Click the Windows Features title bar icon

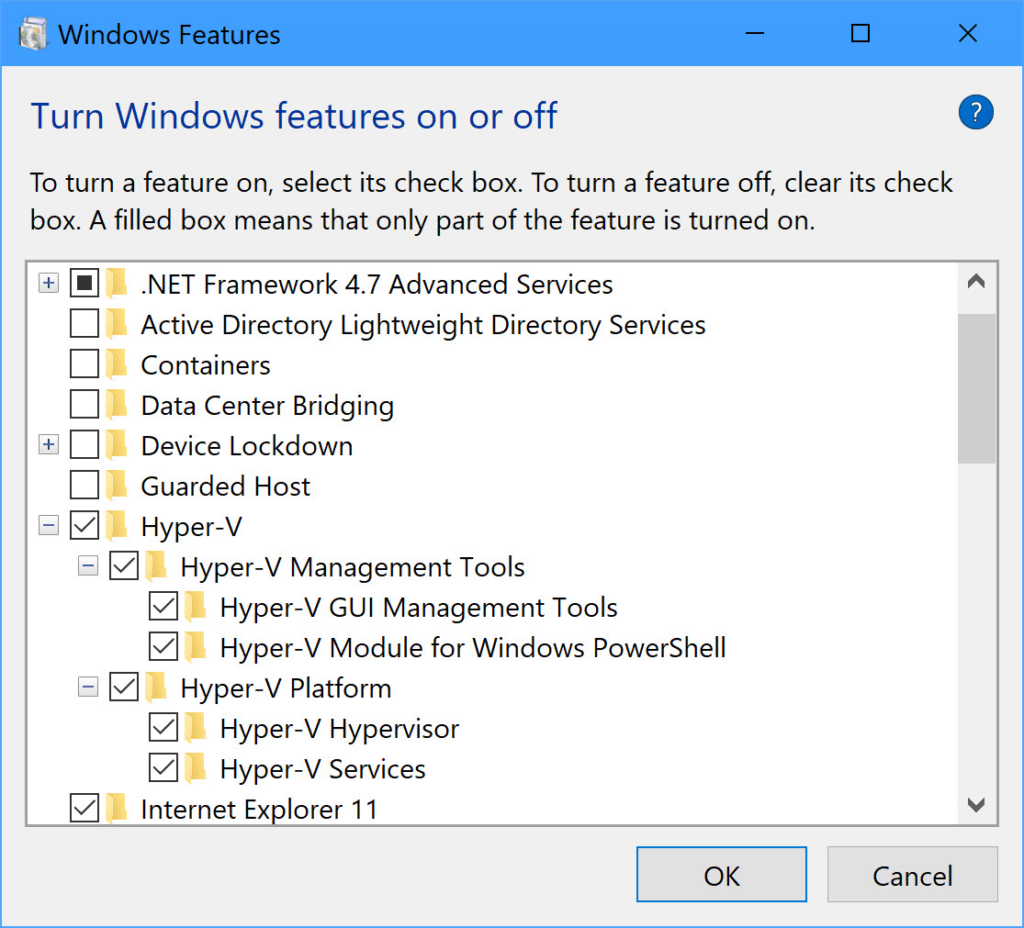[x=33, y=34]
